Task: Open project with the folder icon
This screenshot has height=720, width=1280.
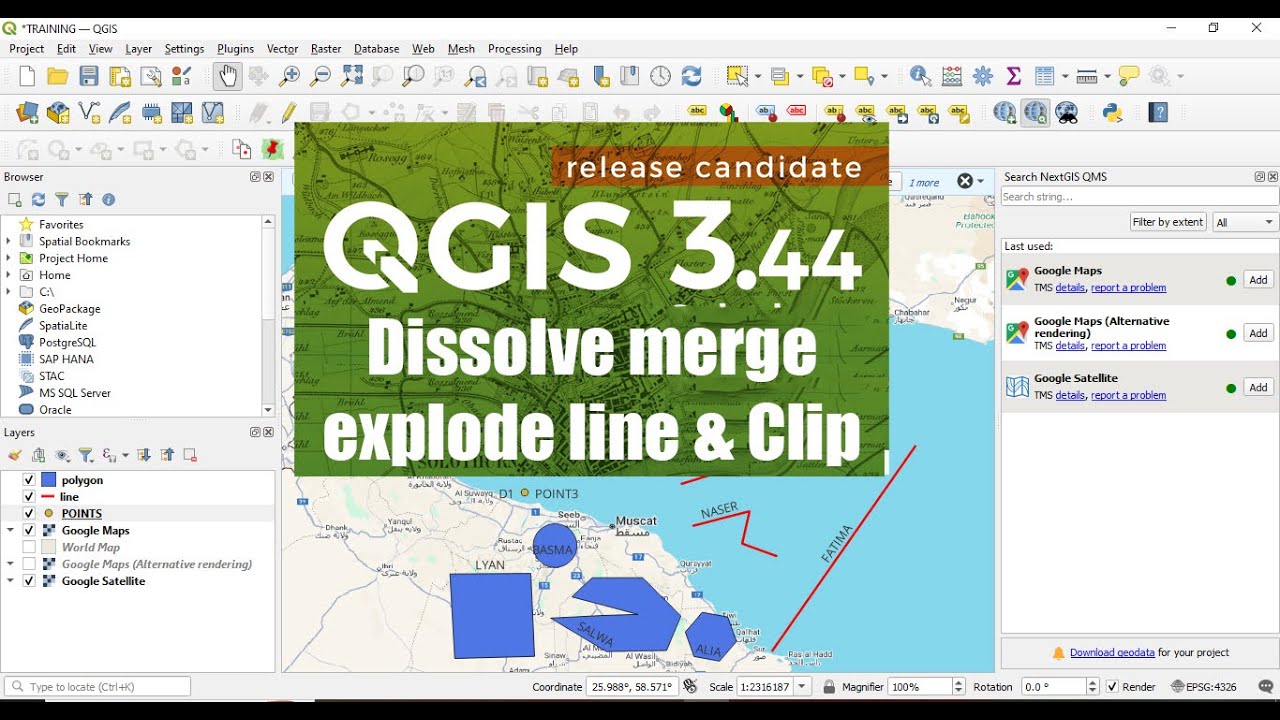Action: [58, 76]
